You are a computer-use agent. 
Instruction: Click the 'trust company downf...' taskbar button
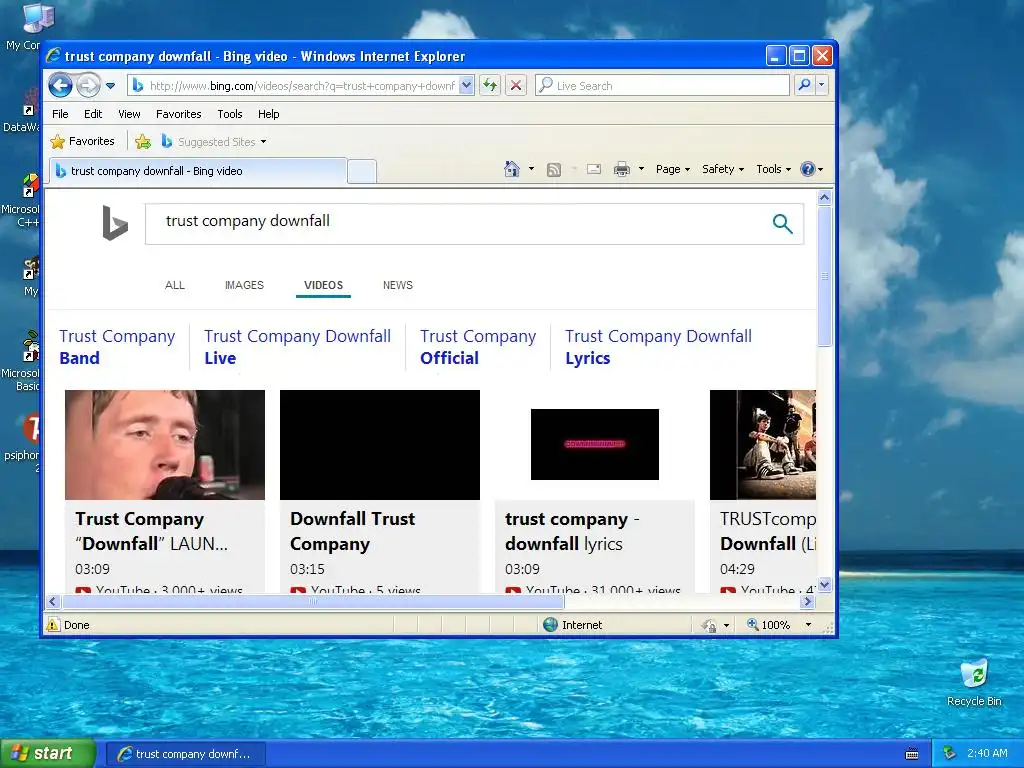pyautogui.click(x=185, y=754)
